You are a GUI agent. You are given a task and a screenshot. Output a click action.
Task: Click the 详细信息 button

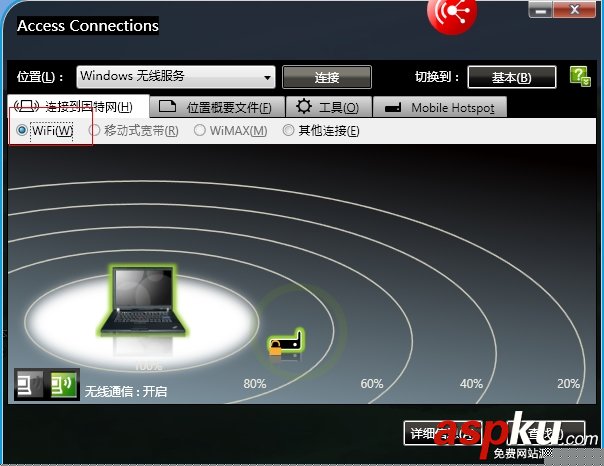click(x=443, y=433)
